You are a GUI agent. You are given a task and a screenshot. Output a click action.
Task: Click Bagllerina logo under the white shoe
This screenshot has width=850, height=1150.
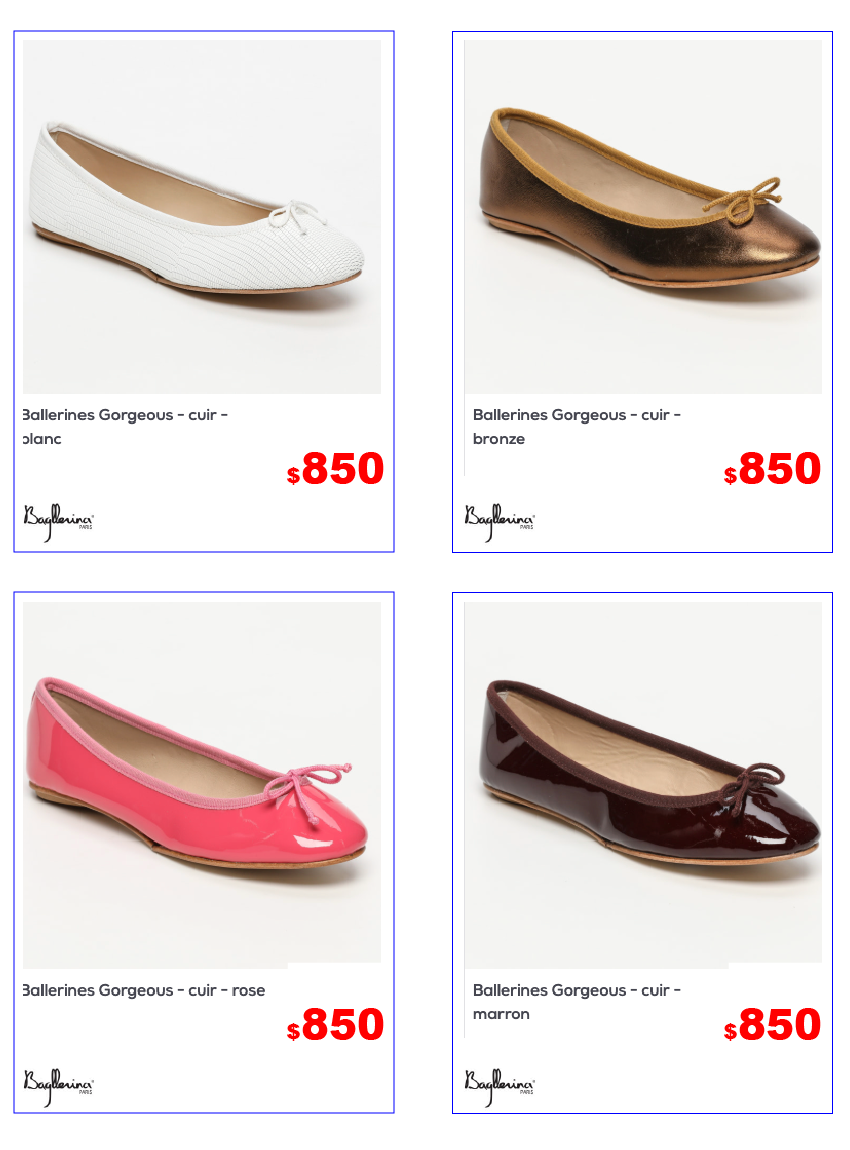(x=59, y=521)
